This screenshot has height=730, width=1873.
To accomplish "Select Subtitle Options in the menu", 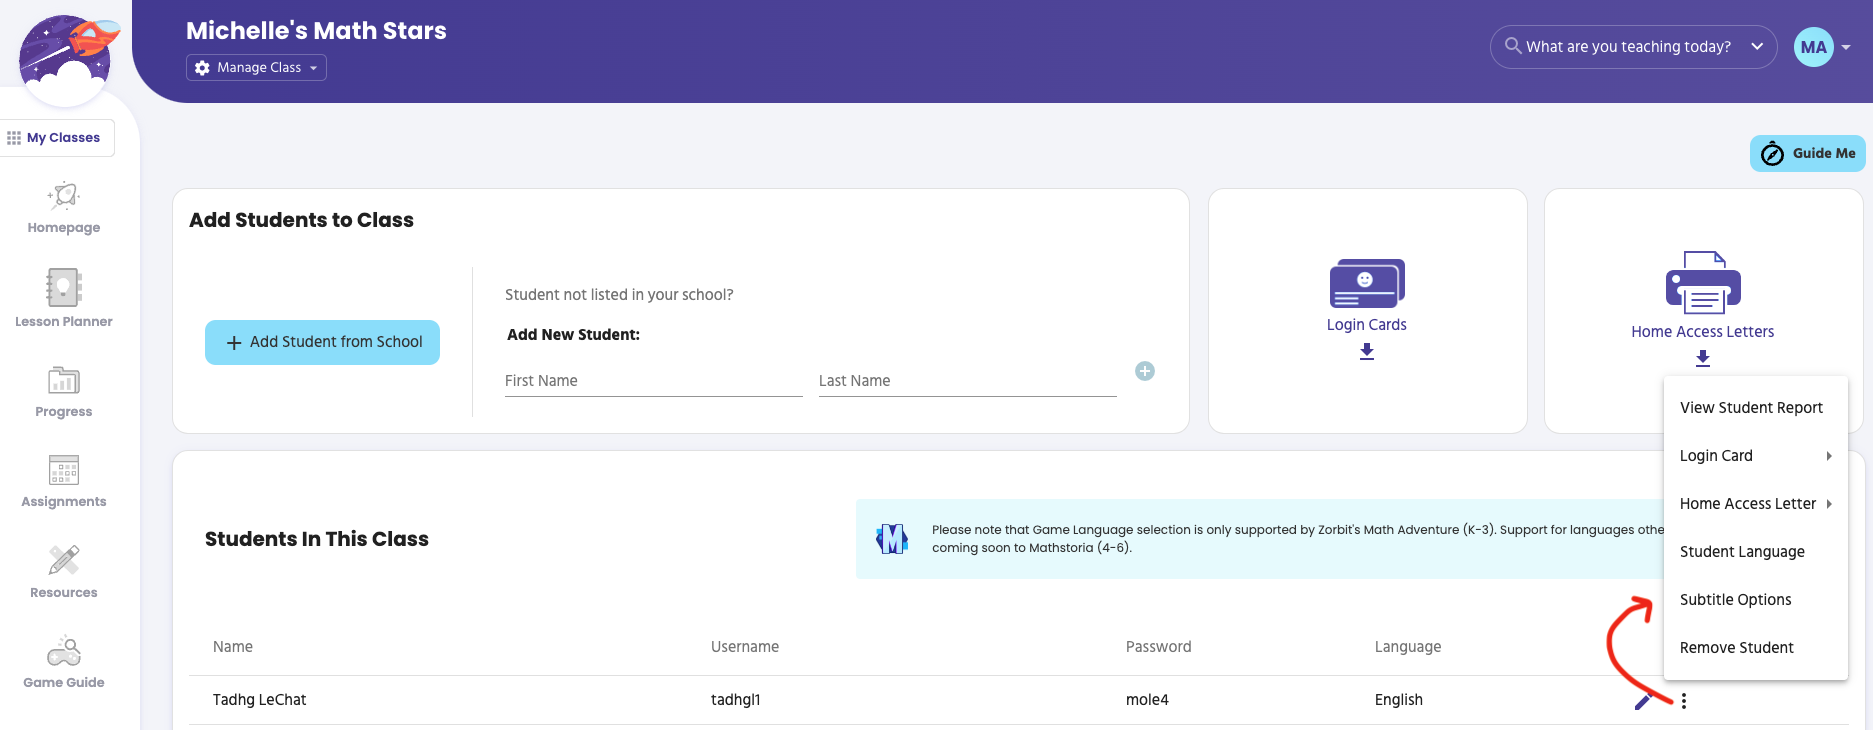I will click(x=1735, y=600).
